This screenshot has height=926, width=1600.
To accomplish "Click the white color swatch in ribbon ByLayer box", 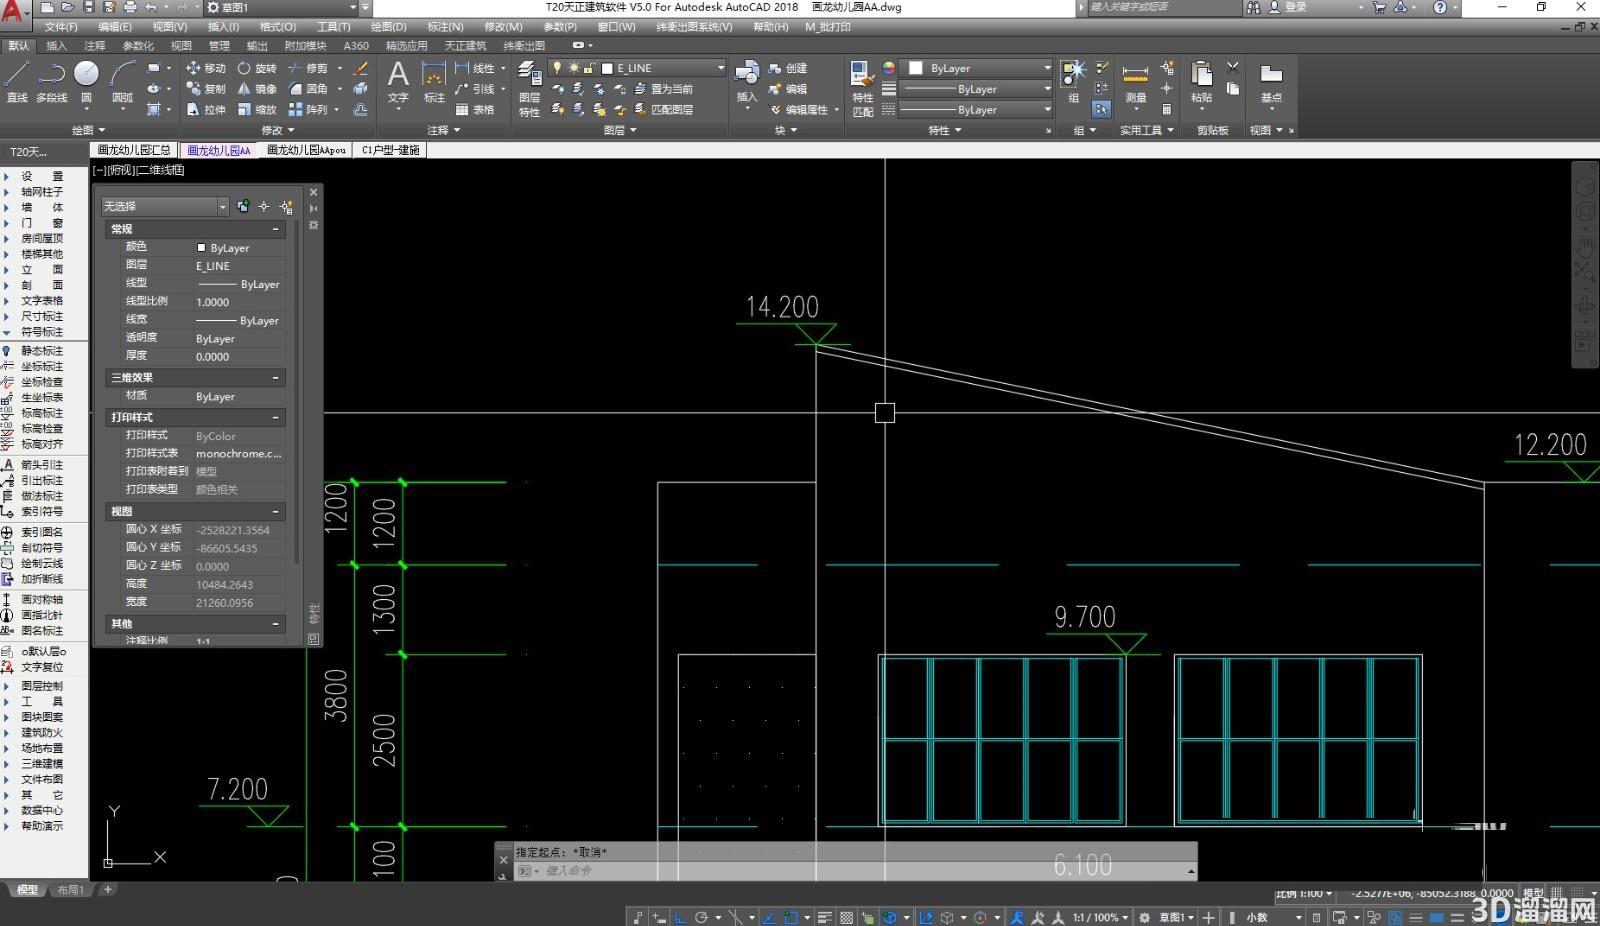I will point(915,68).
